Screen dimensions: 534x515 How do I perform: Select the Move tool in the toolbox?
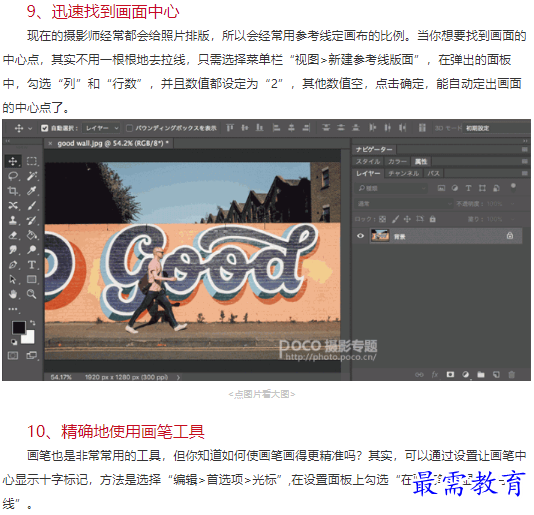(x=13, y=161)
